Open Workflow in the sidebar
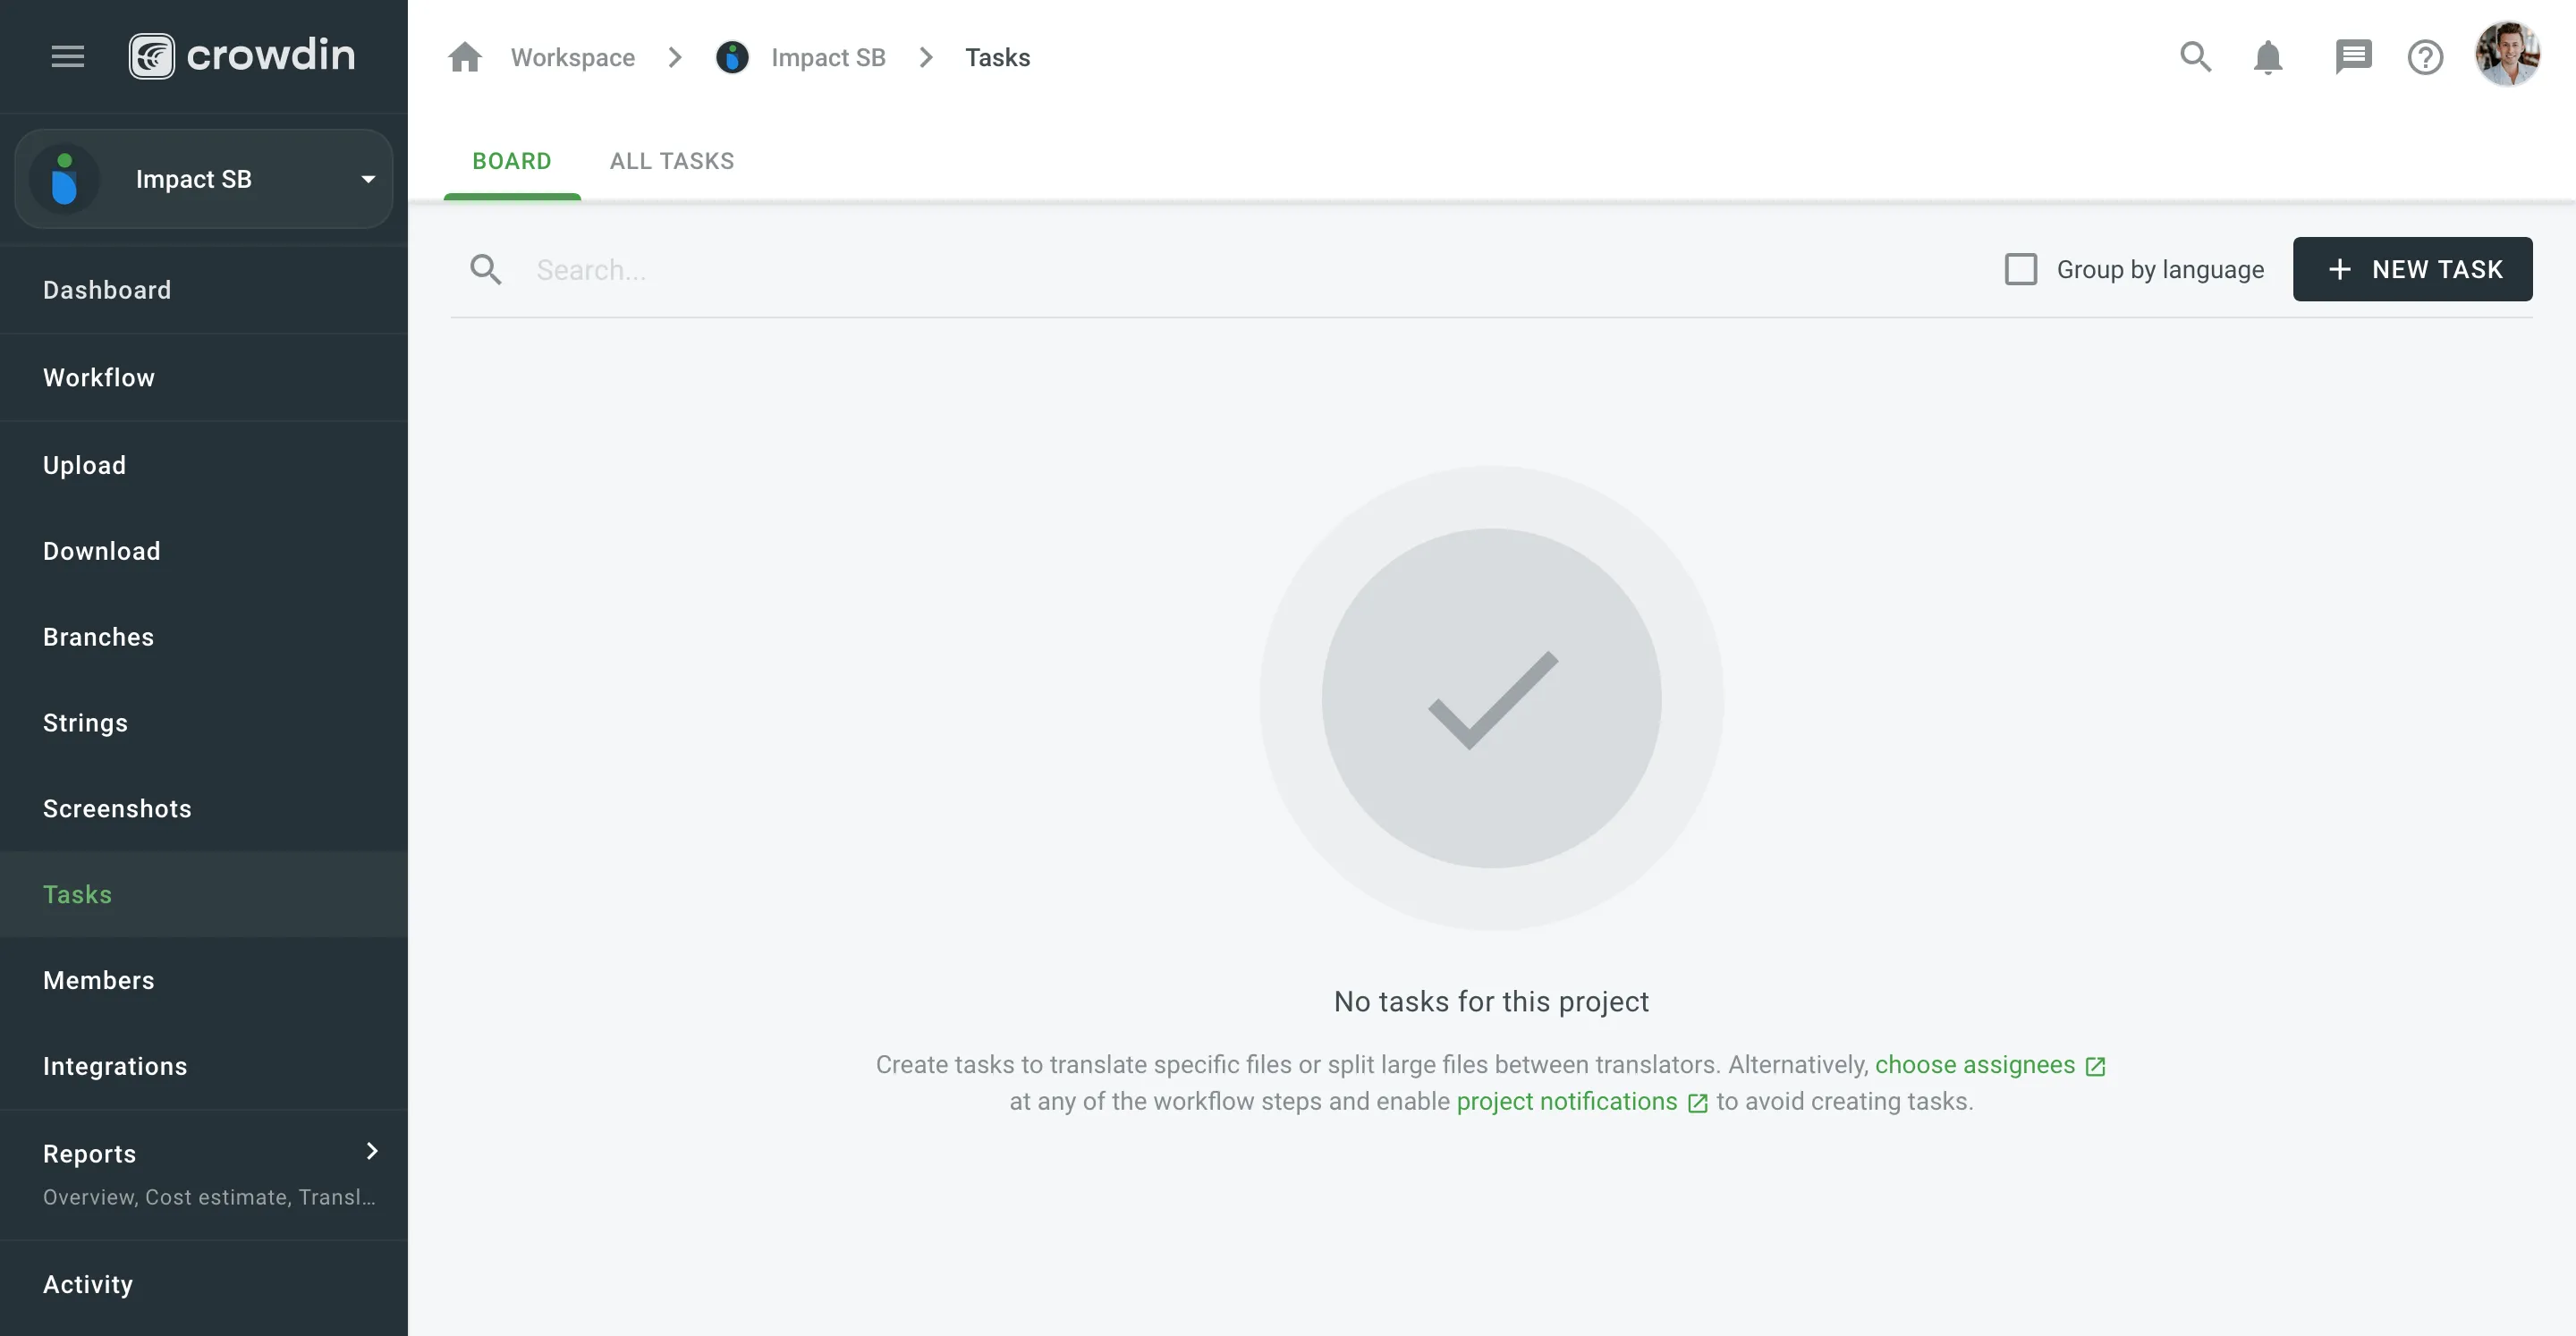The width and height of the screenshot is (2576, 1336). pos(99,377)
